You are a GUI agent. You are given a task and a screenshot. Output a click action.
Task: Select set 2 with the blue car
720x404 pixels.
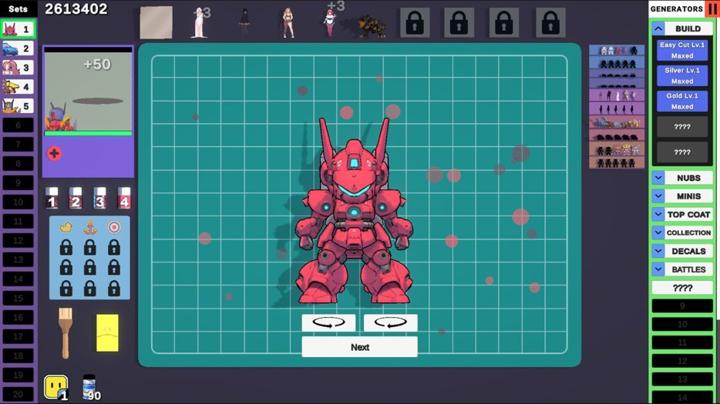(x=18, y=49)
